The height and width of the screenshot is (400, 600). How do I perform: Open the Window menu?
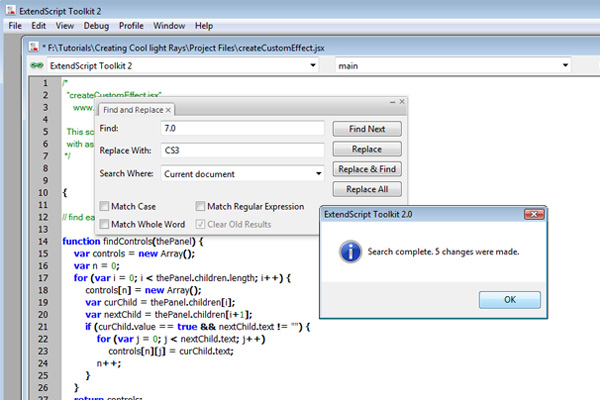point(169,26)
